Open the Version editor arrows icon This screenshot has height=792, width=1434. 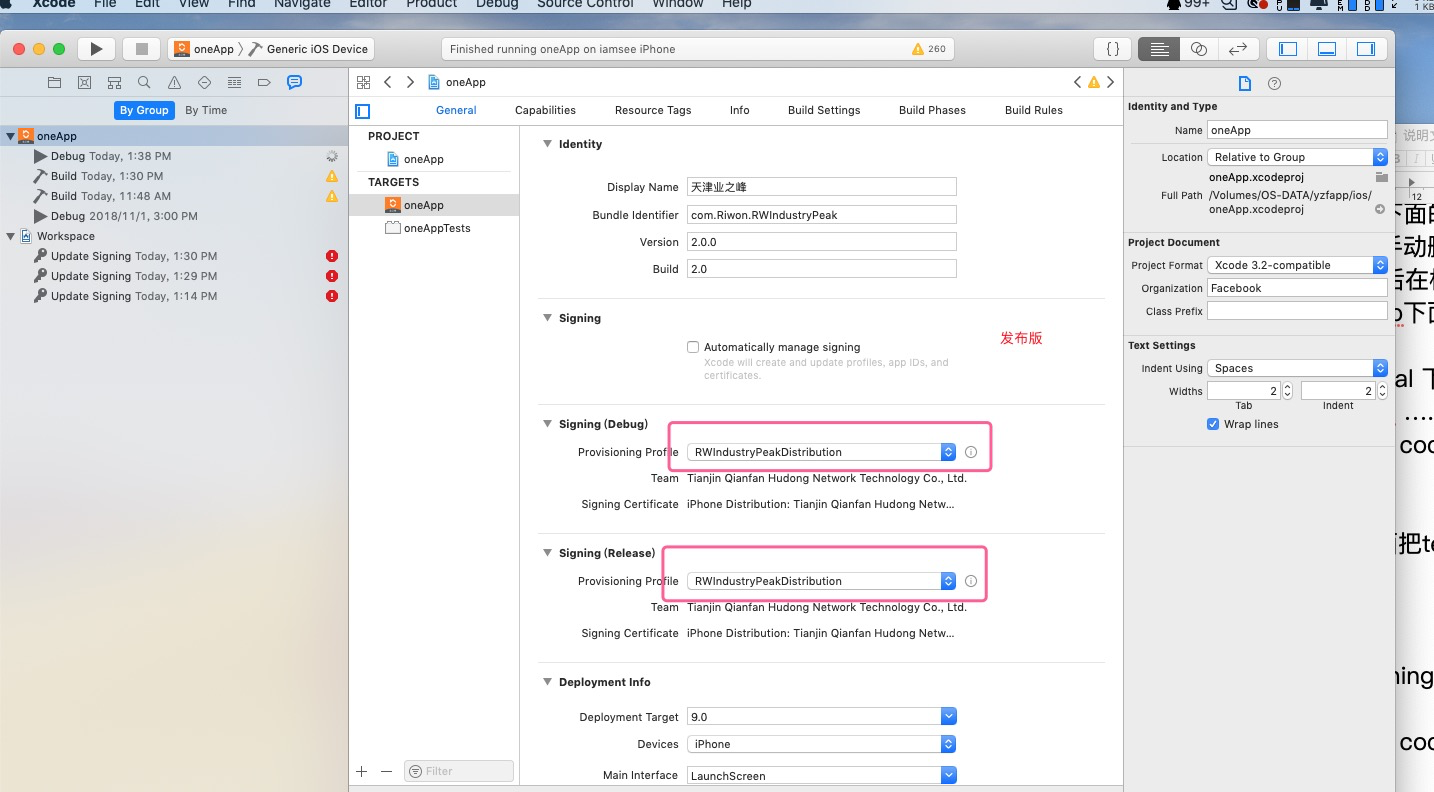coord(1237,47)
